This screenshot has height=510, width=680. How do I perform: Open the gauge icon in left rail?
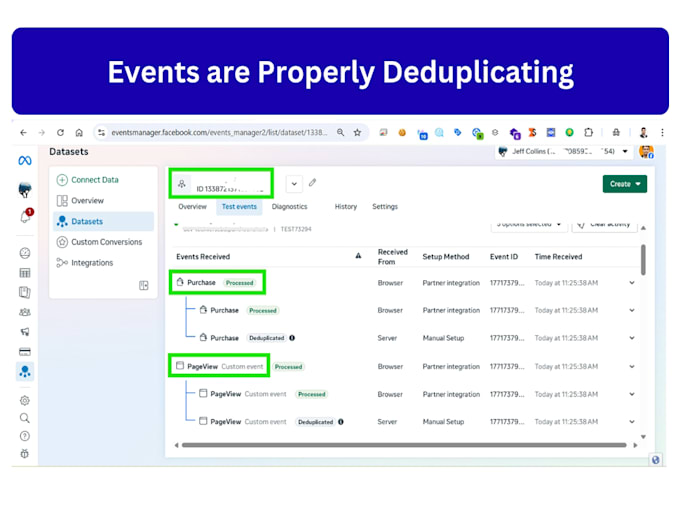click(25, 253)
